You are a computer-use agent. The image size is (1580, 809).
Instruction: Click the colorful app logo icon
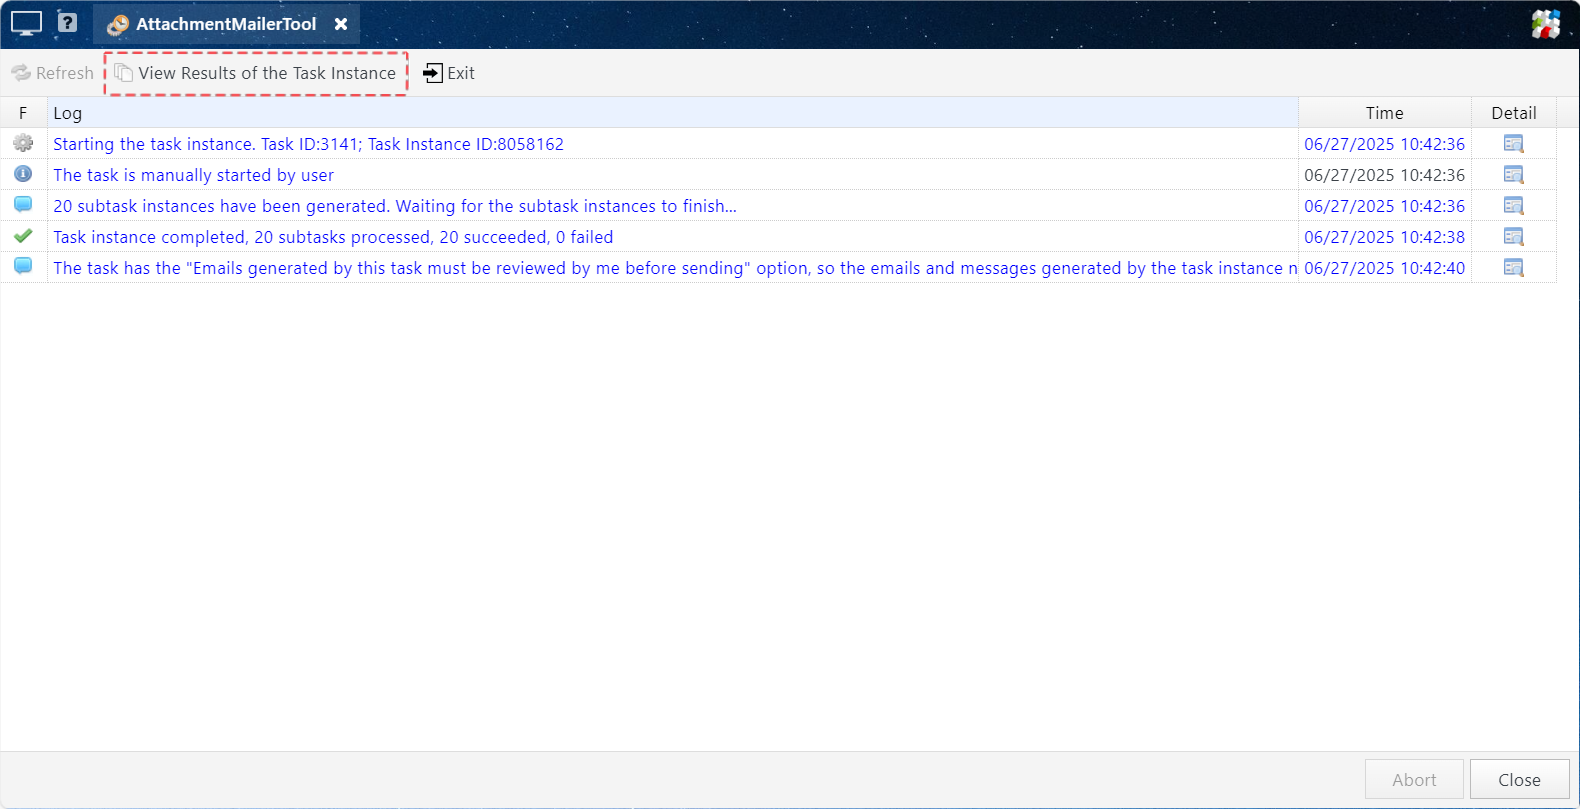[x=1546, y=24]
